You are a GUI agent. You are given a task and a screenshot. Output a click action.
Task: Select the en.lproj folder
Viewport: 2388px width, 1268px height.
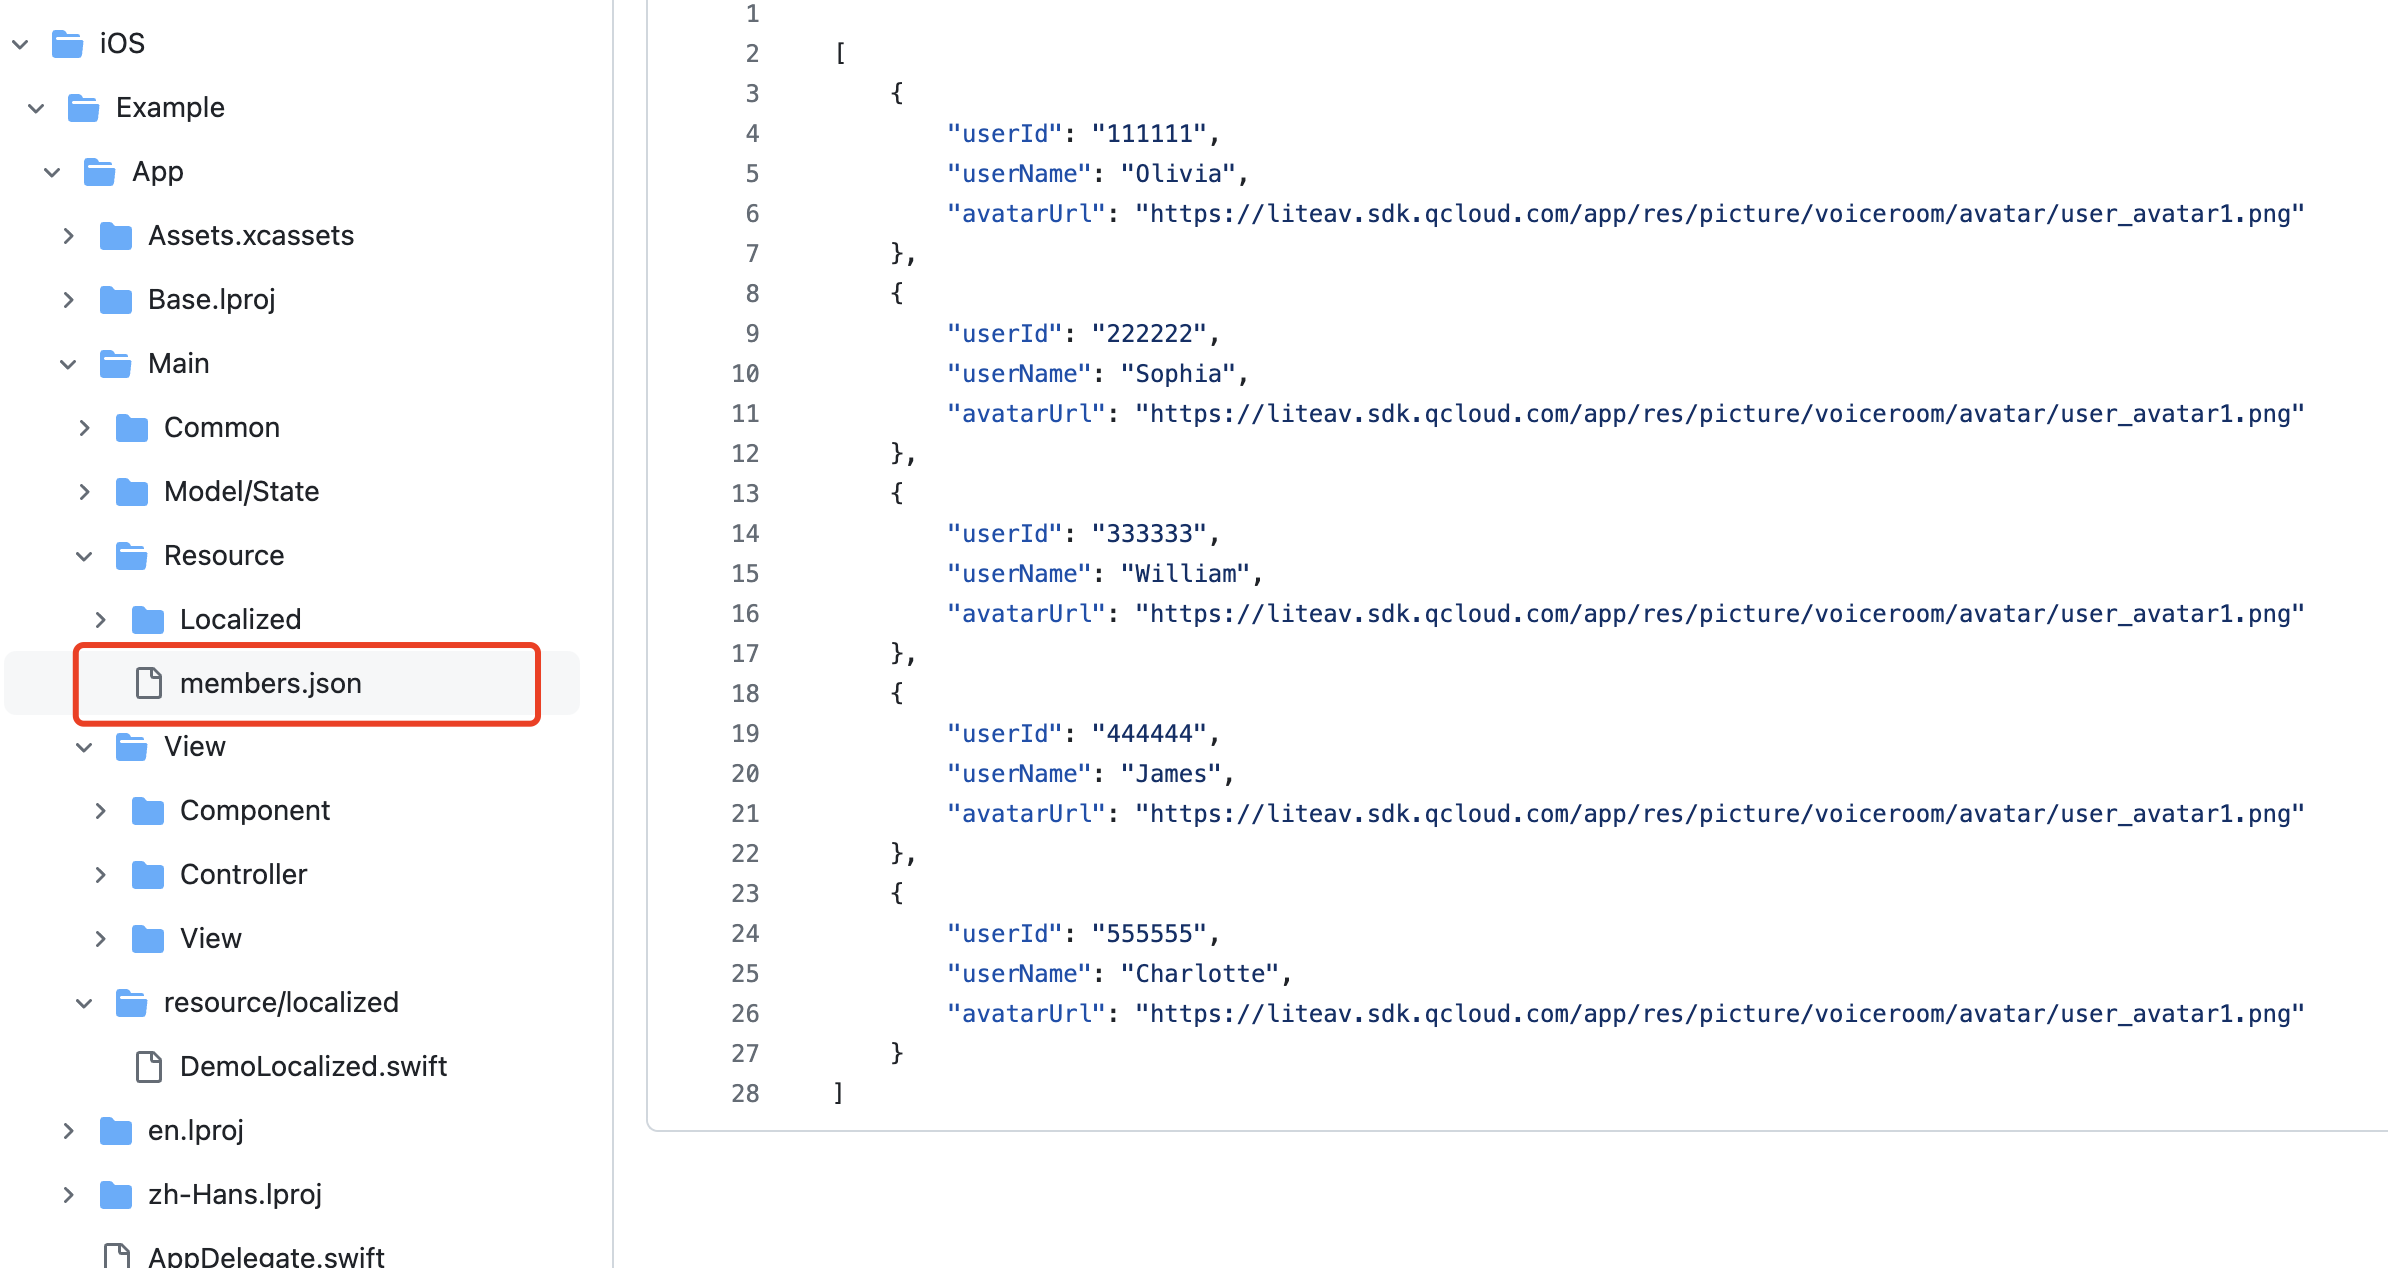click(x=195, y=1131)
